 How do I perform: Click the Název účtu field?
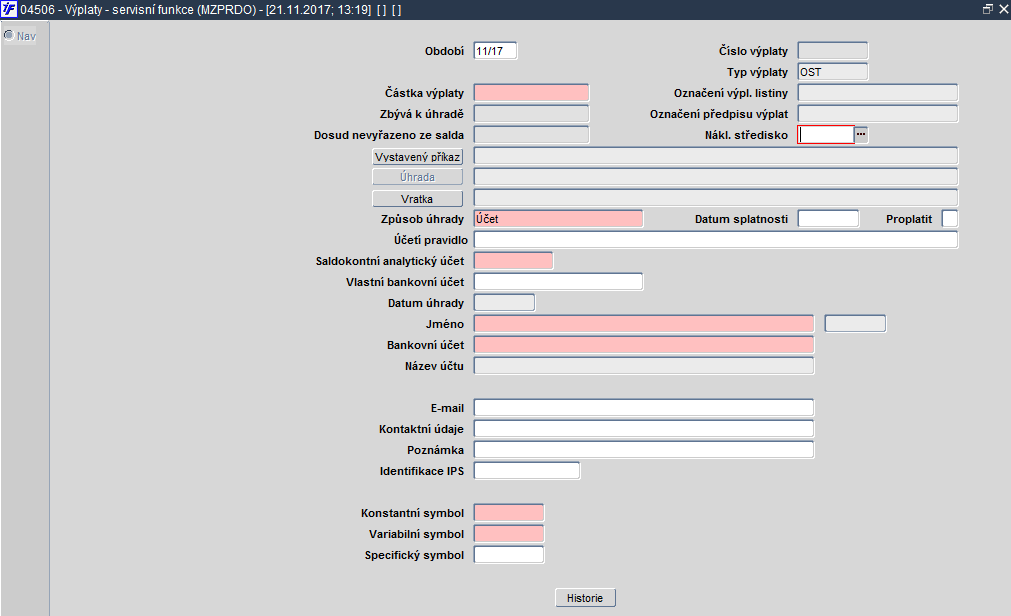[x=643, y=366]
